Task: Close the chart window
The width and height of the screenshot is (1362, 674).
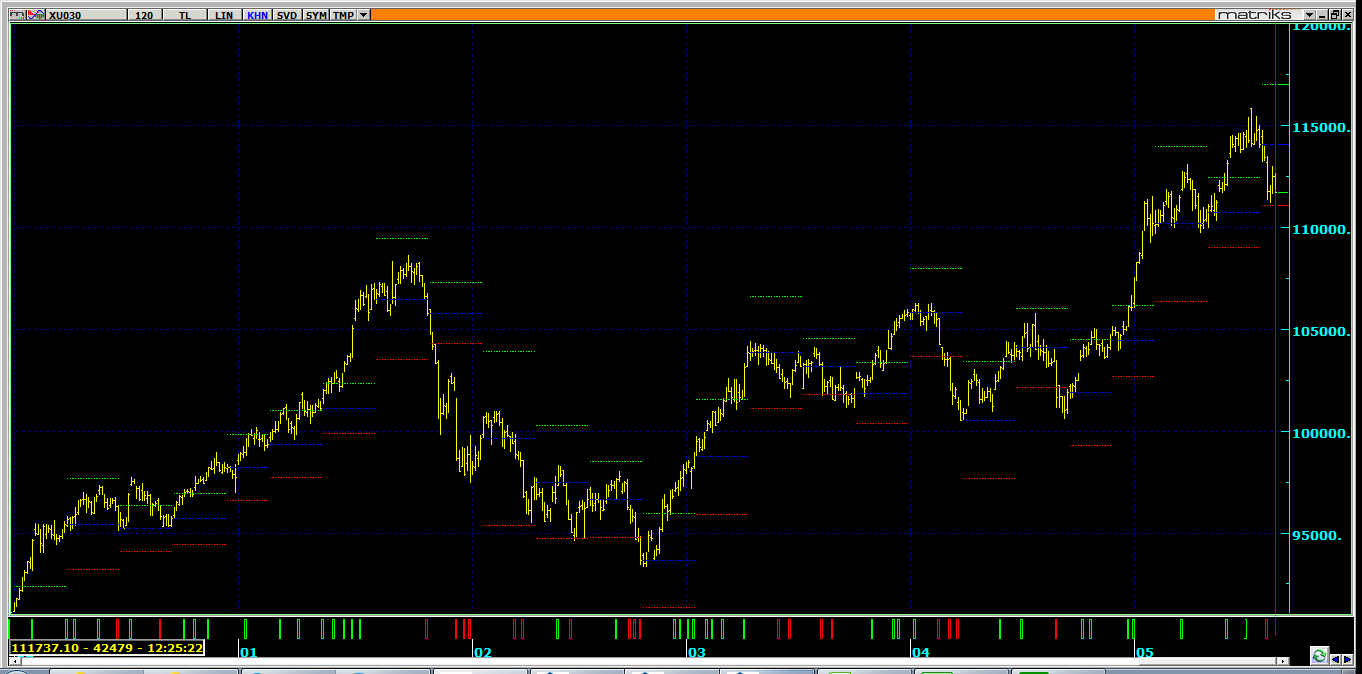Action: click(1347, 15)
